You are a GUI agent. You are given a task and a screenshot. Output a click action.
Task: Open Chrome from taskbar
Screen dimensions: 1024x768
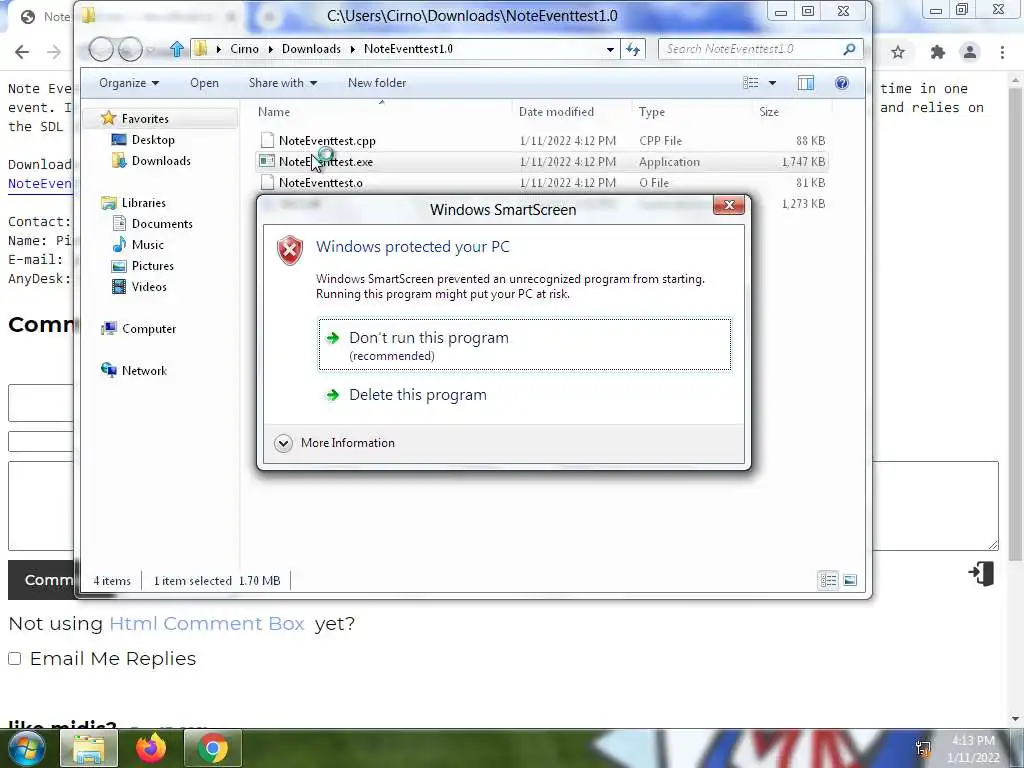pyautogui.click(x=213, y=748)
